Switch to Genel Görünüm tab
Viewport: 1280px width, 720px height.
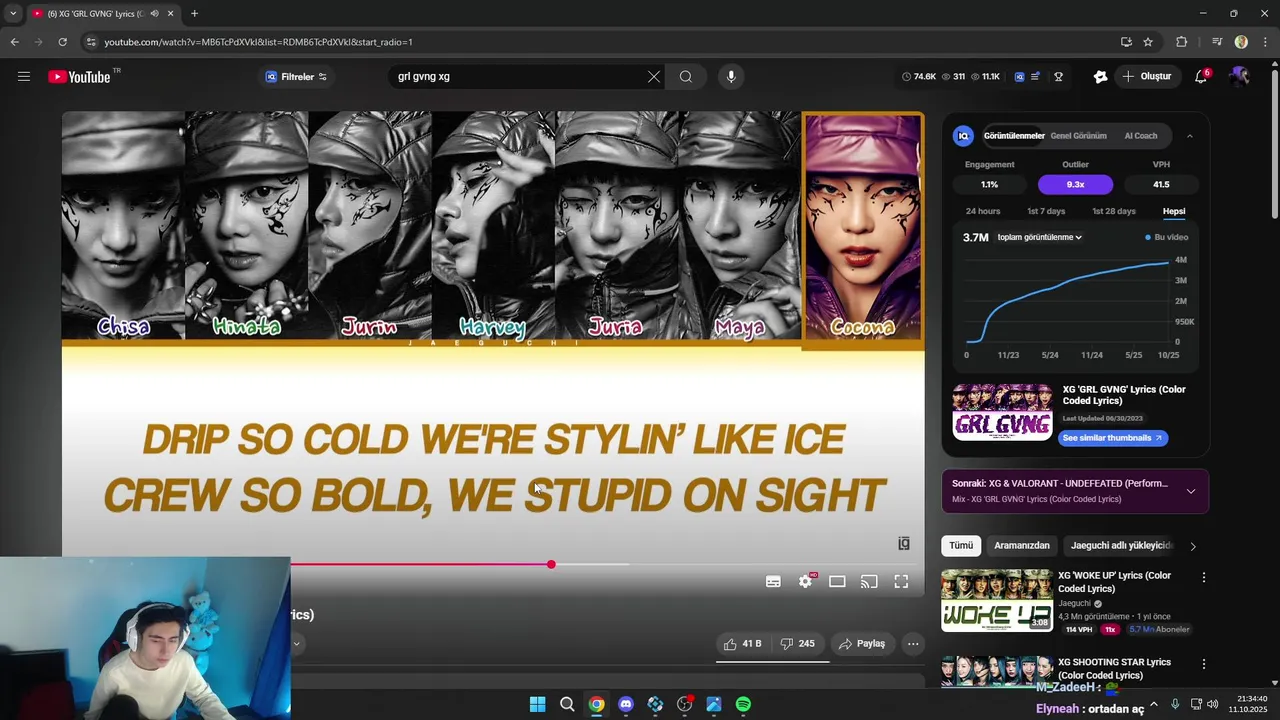pyautogui.click(x=1078, y=136)
